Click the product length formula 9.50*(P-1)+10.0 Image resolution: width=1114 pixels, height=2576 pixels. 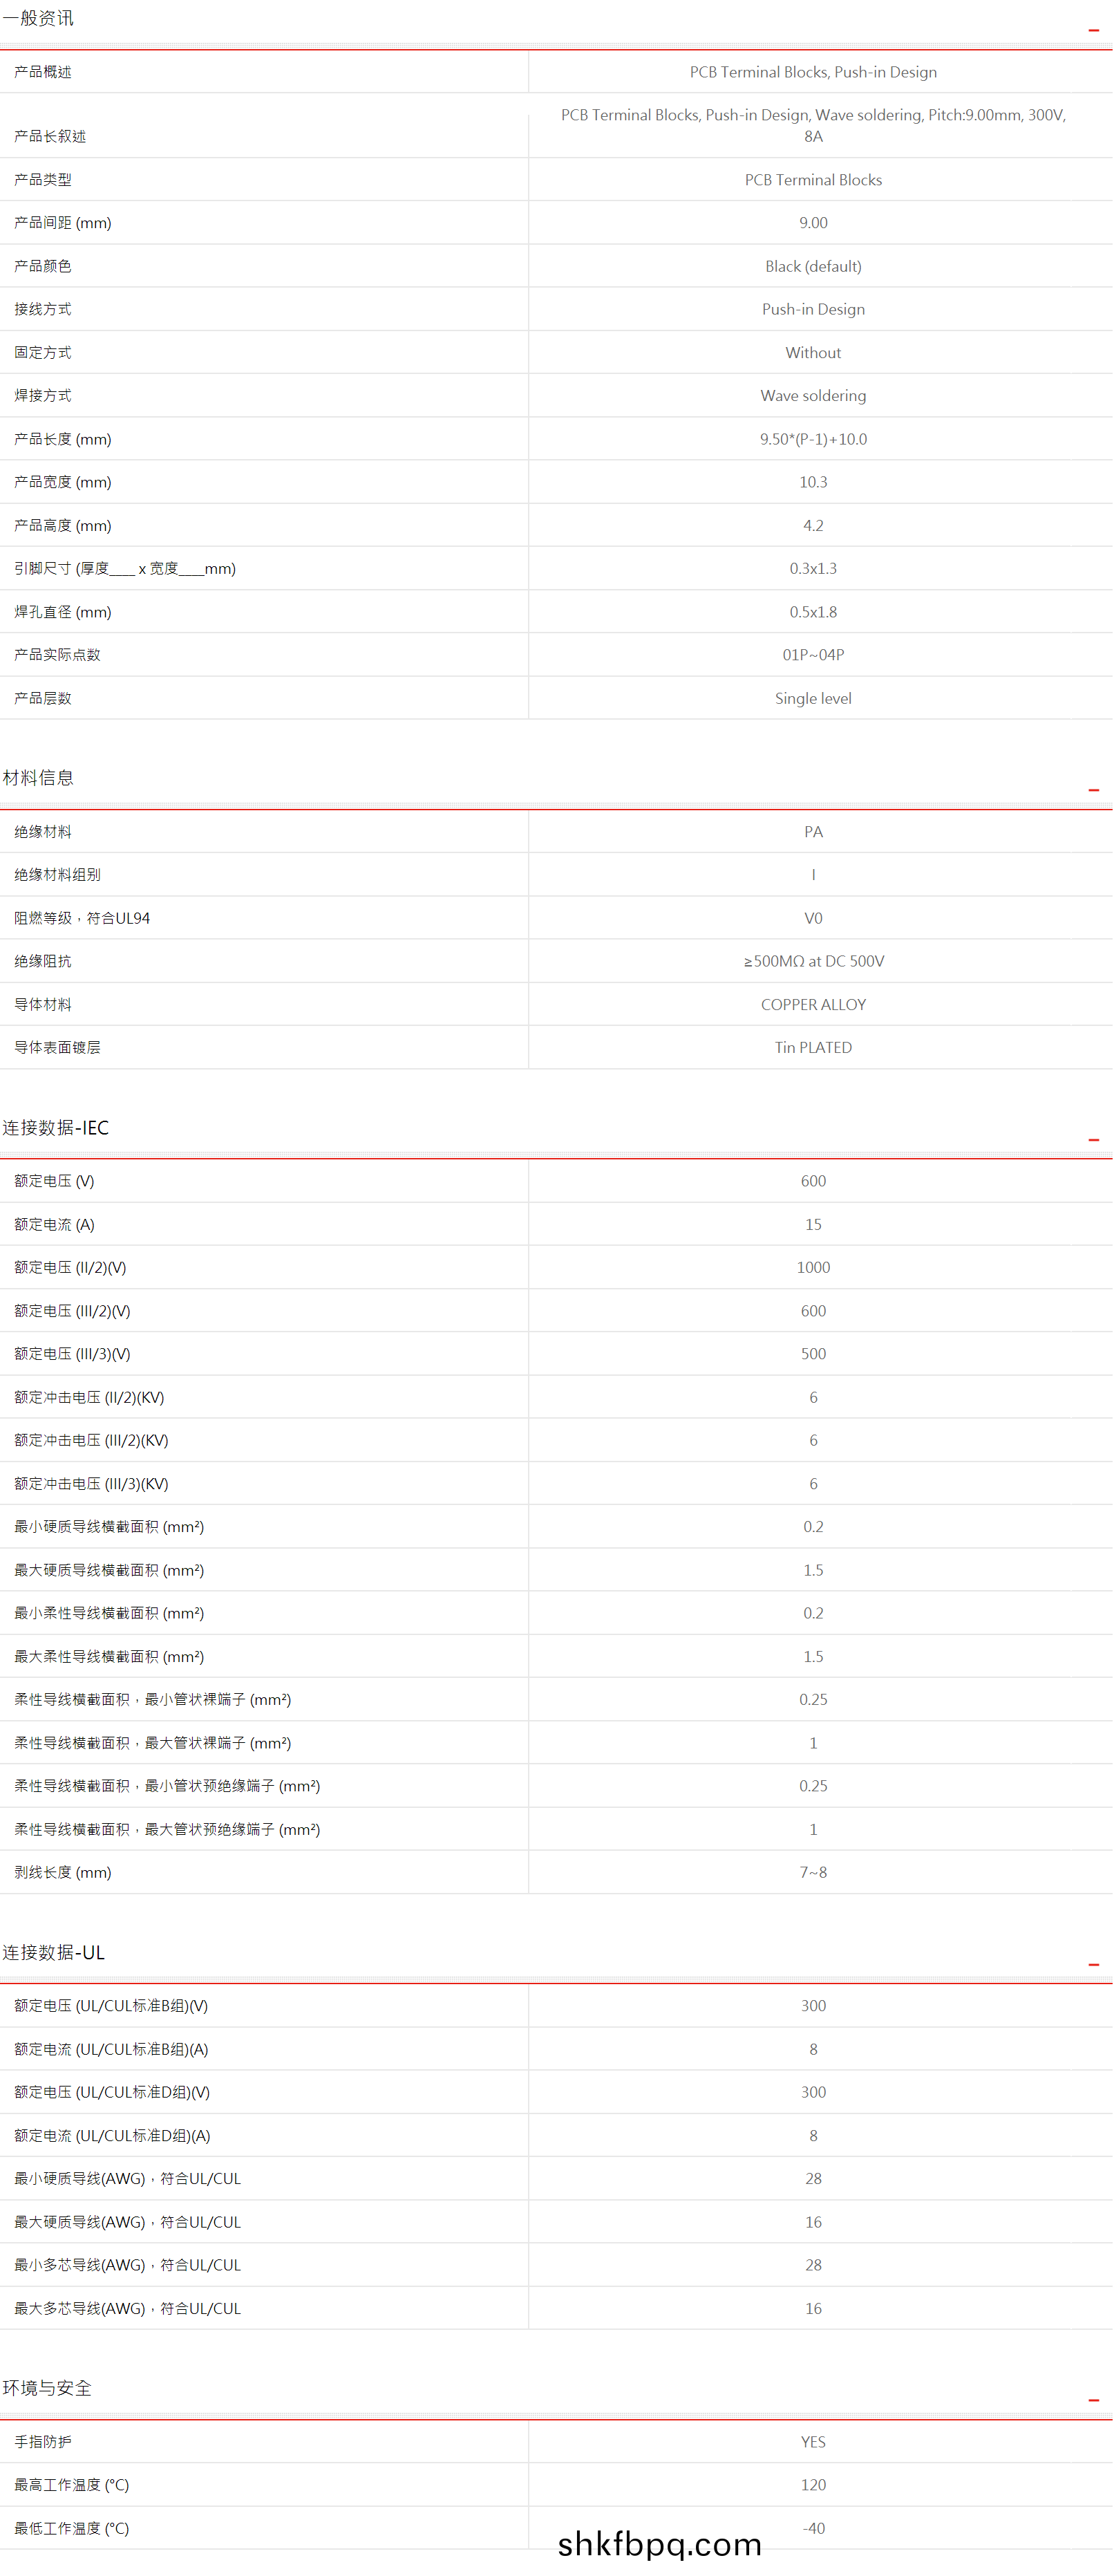(x=813, y=439)
